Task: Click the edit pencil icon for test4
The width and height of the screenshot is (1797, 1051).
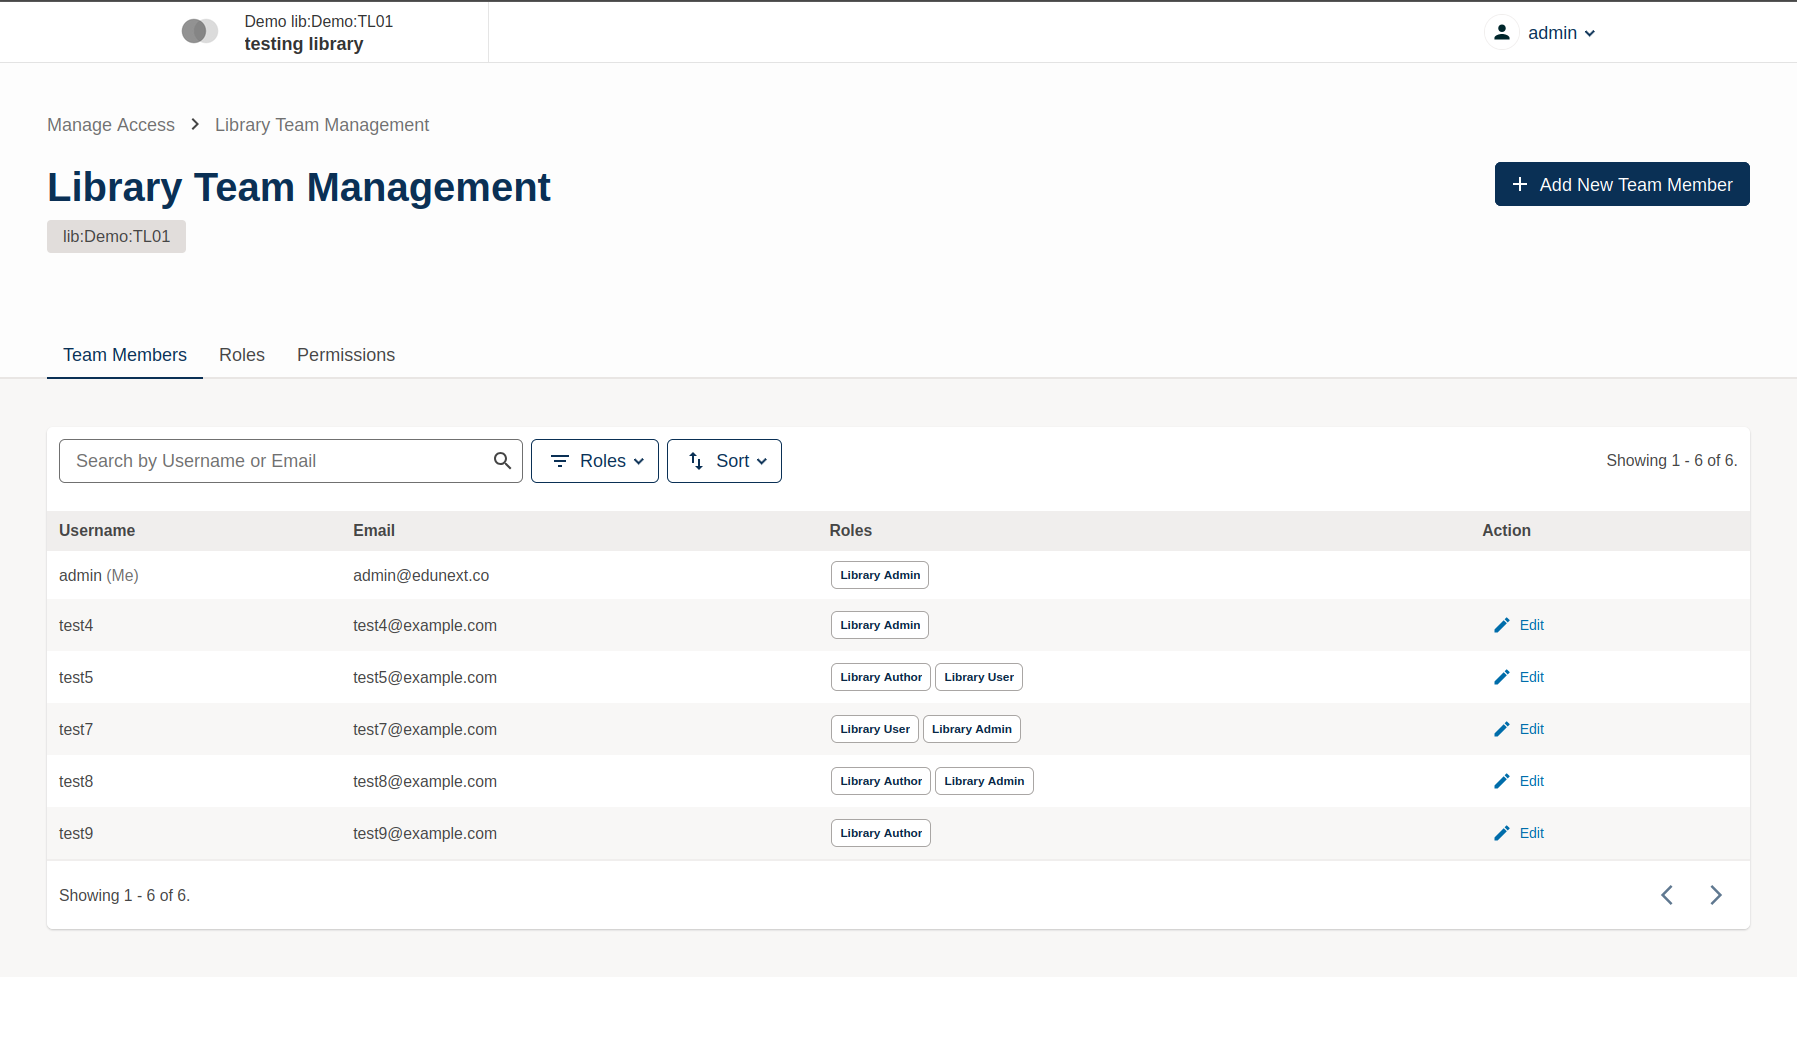Action: tap(1501, 624)
